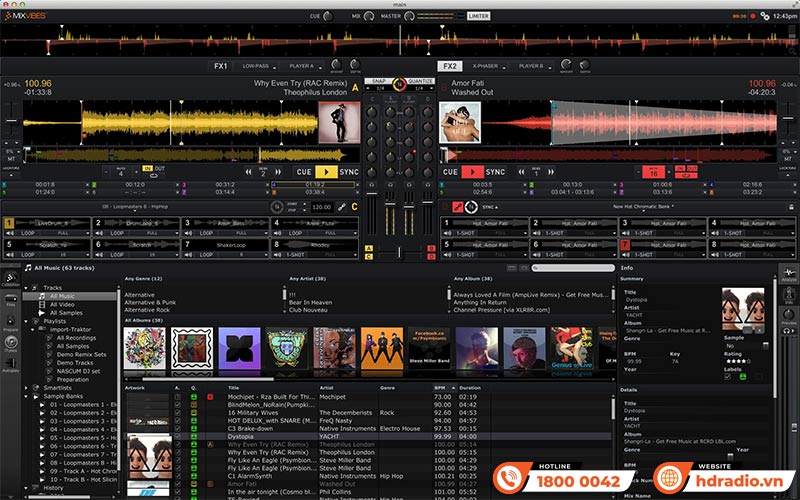Sort tracks by BPM column header
The image size is (800, 500).
(444, 388)
